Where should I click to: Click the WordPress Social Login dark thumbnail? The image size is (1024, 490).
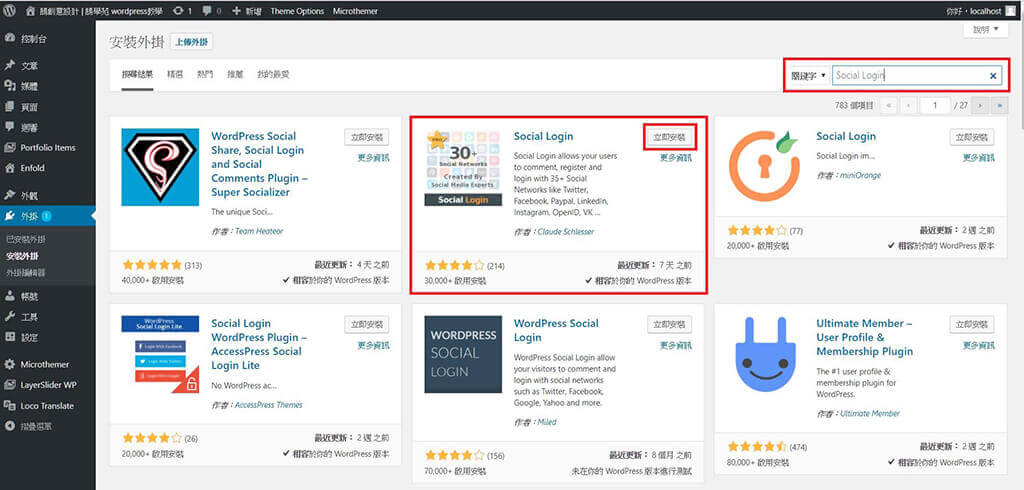(x=463, y=355)
